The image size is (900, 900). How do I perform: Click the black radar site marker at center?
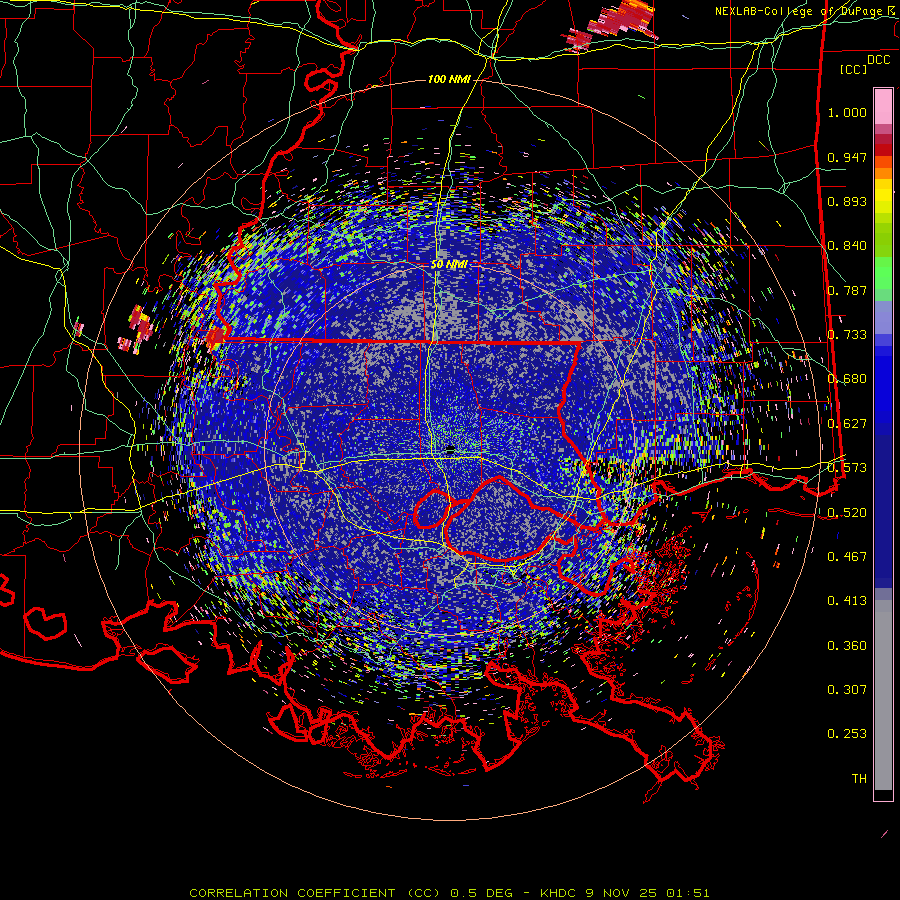pyautogui.click(x=451, y=448)
